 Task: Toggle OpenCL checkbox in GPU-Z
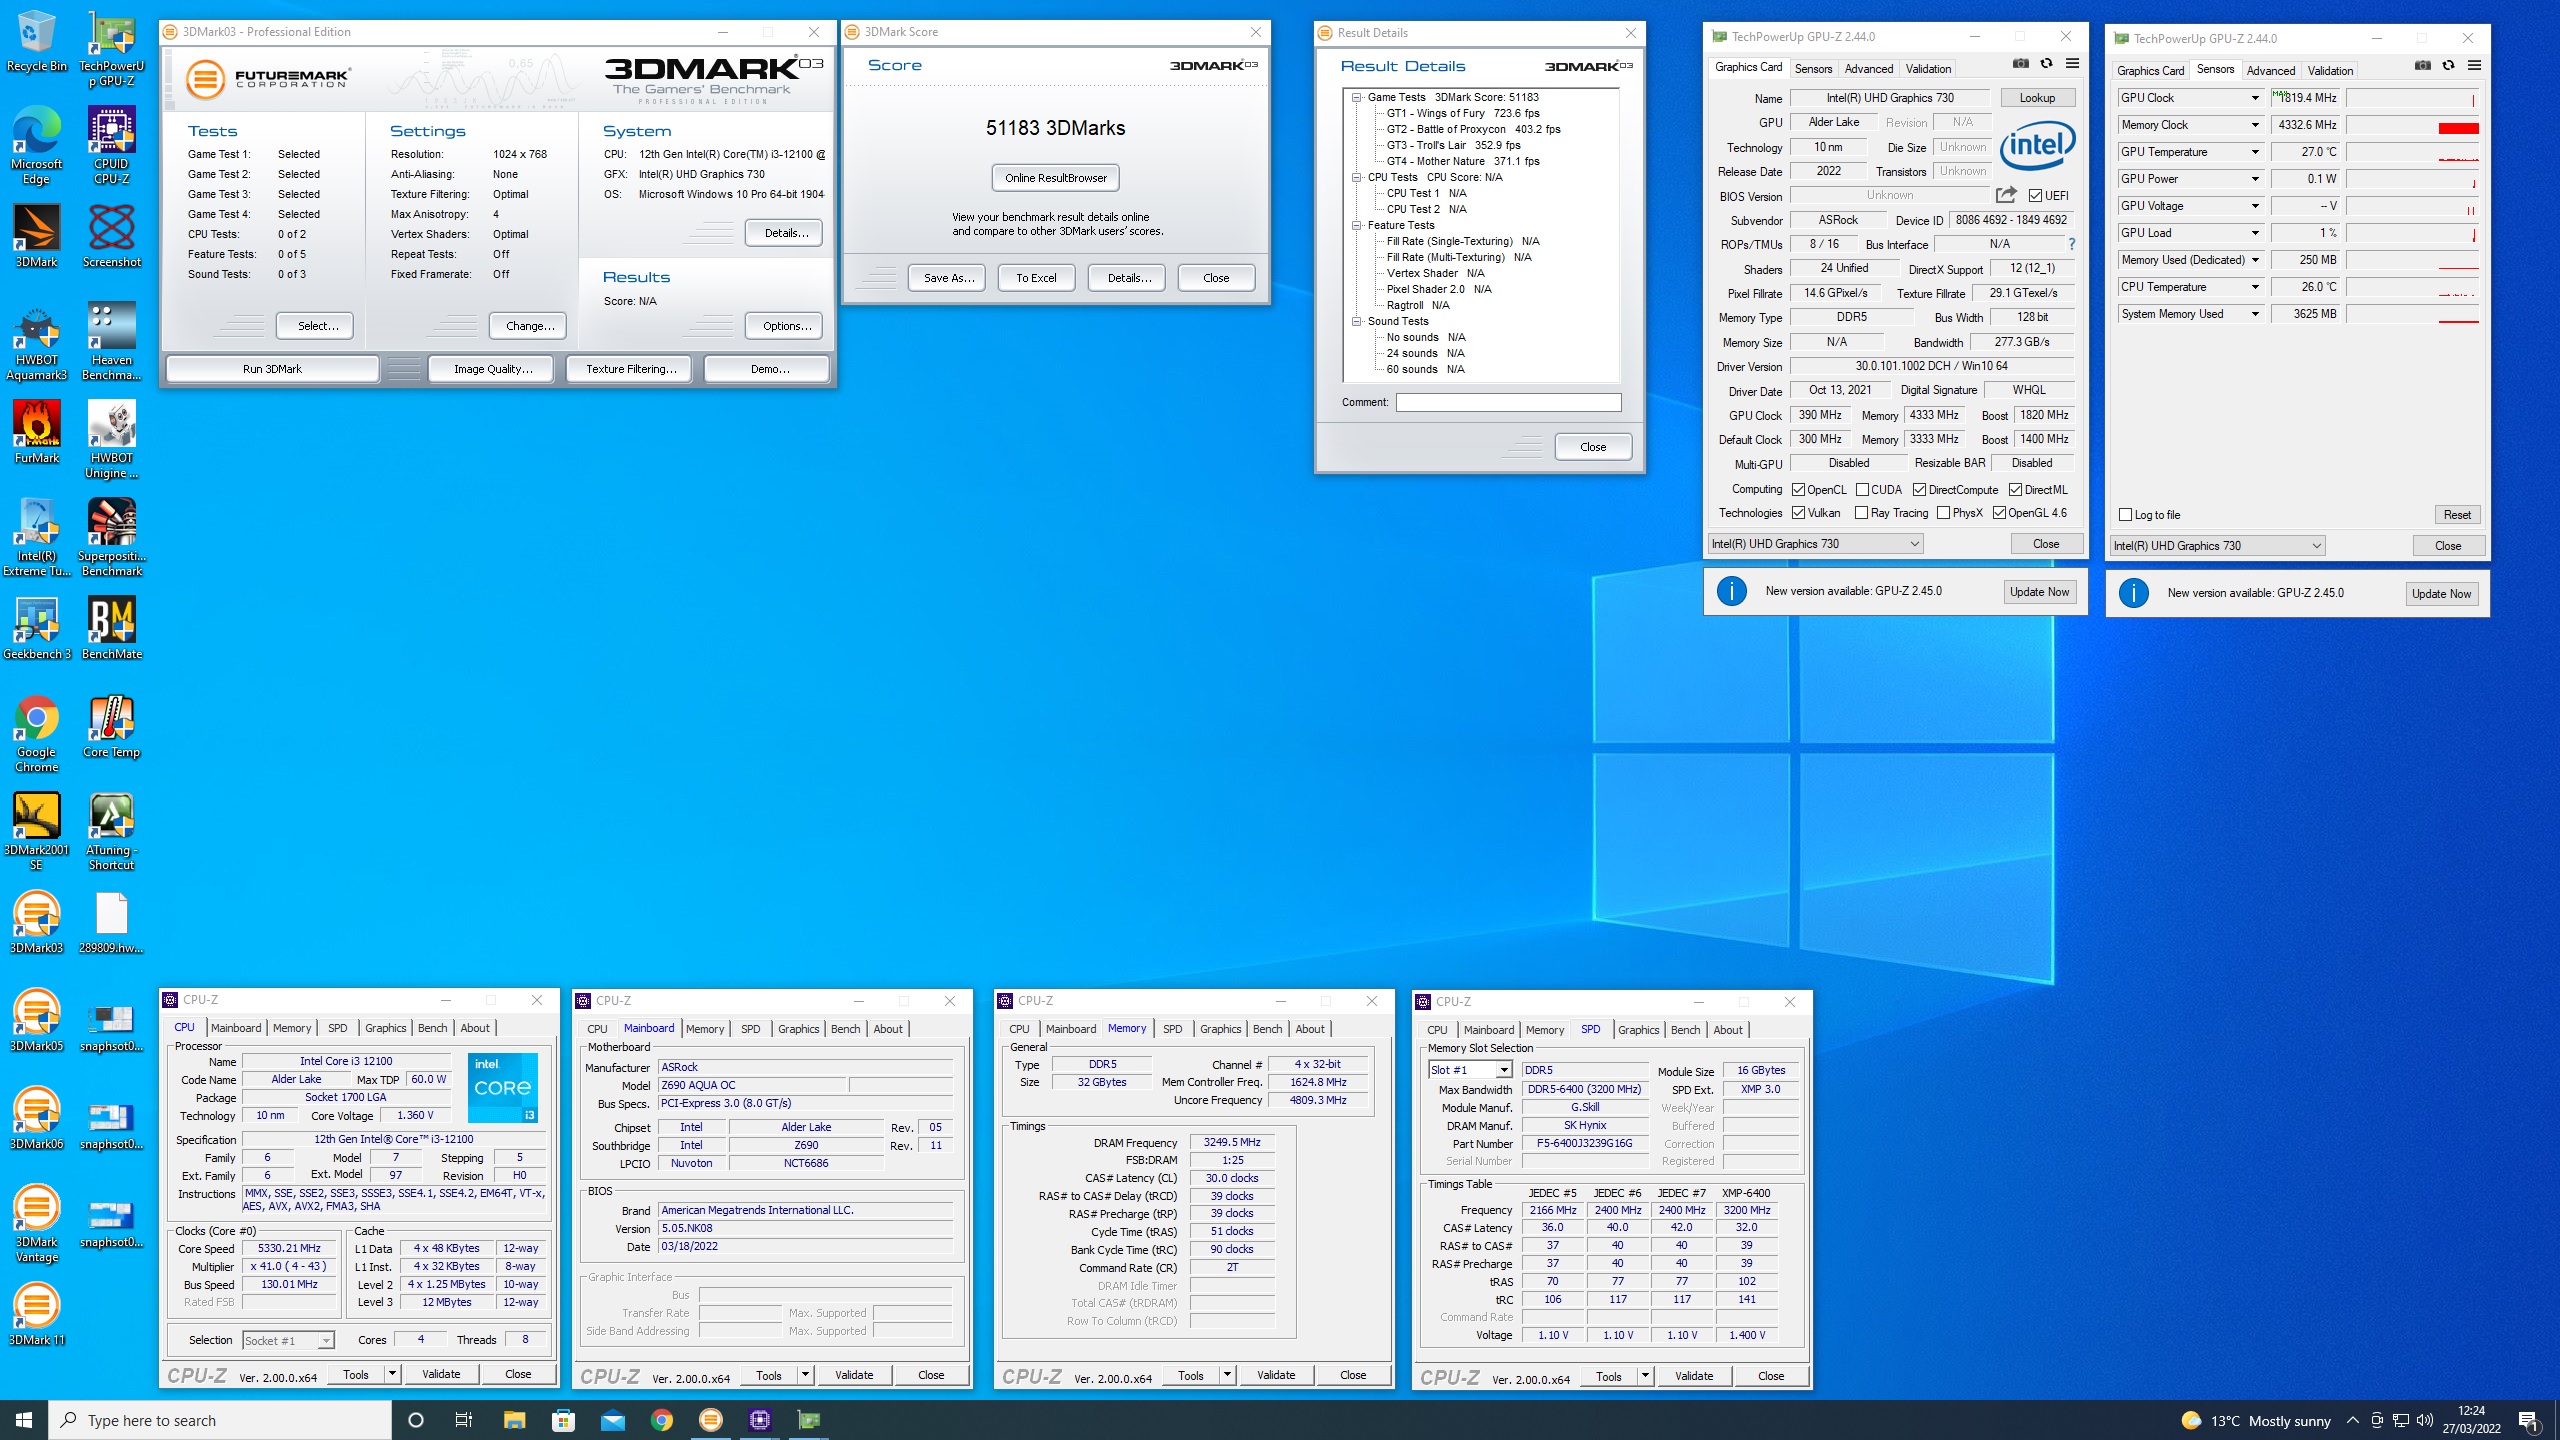point(1798,490)
